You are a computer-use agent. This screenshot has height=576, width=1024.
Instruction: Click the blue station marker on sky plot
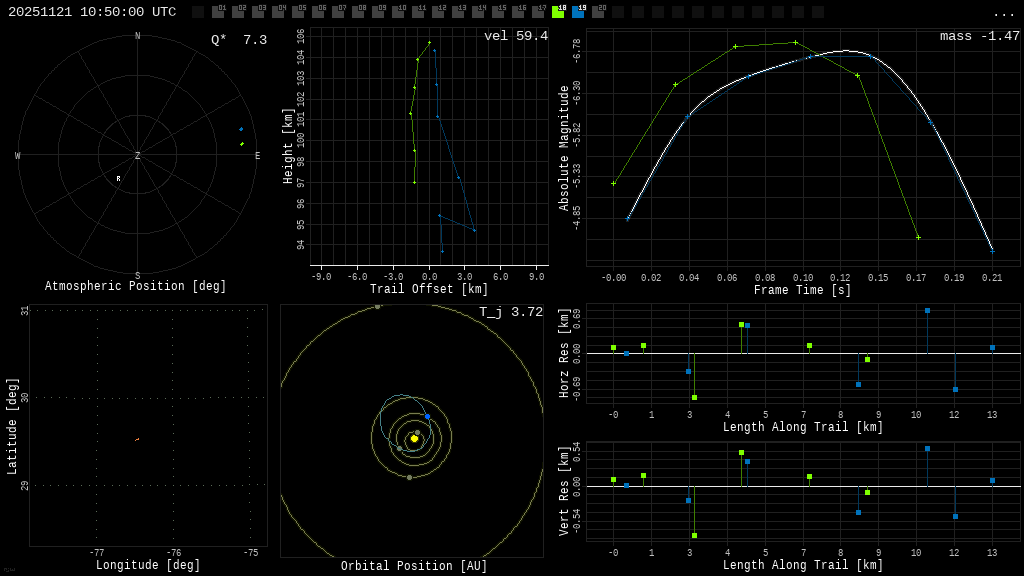tap(241, 129)
